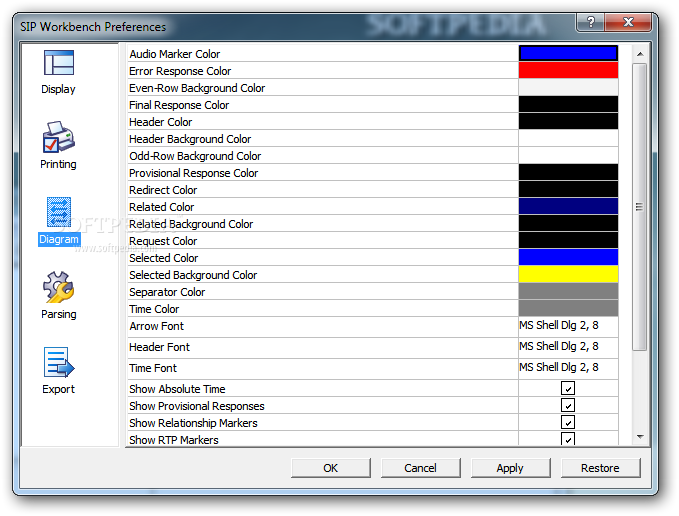Change the Odd-Row Background Color swatch

pyautogui.click(x=568, y=155)
